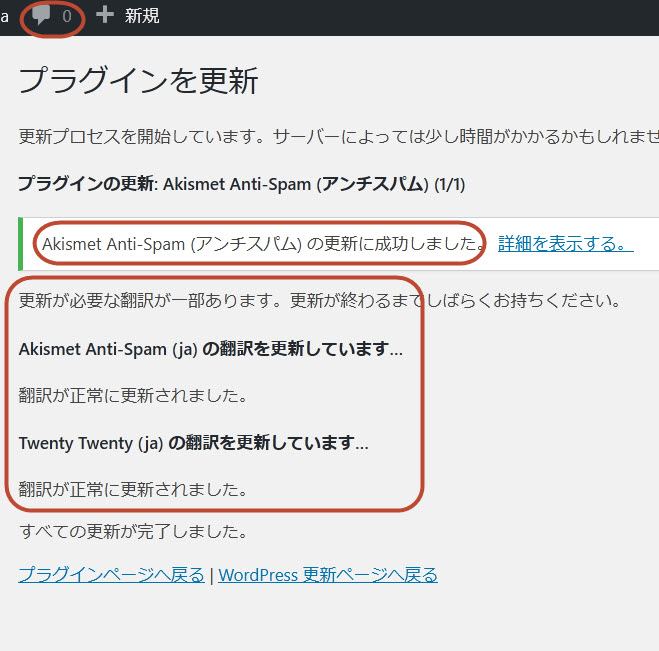The image size is (659, 651).
Task: Click the すべての更新が完了しました。 text
Action: click(133, 532)
